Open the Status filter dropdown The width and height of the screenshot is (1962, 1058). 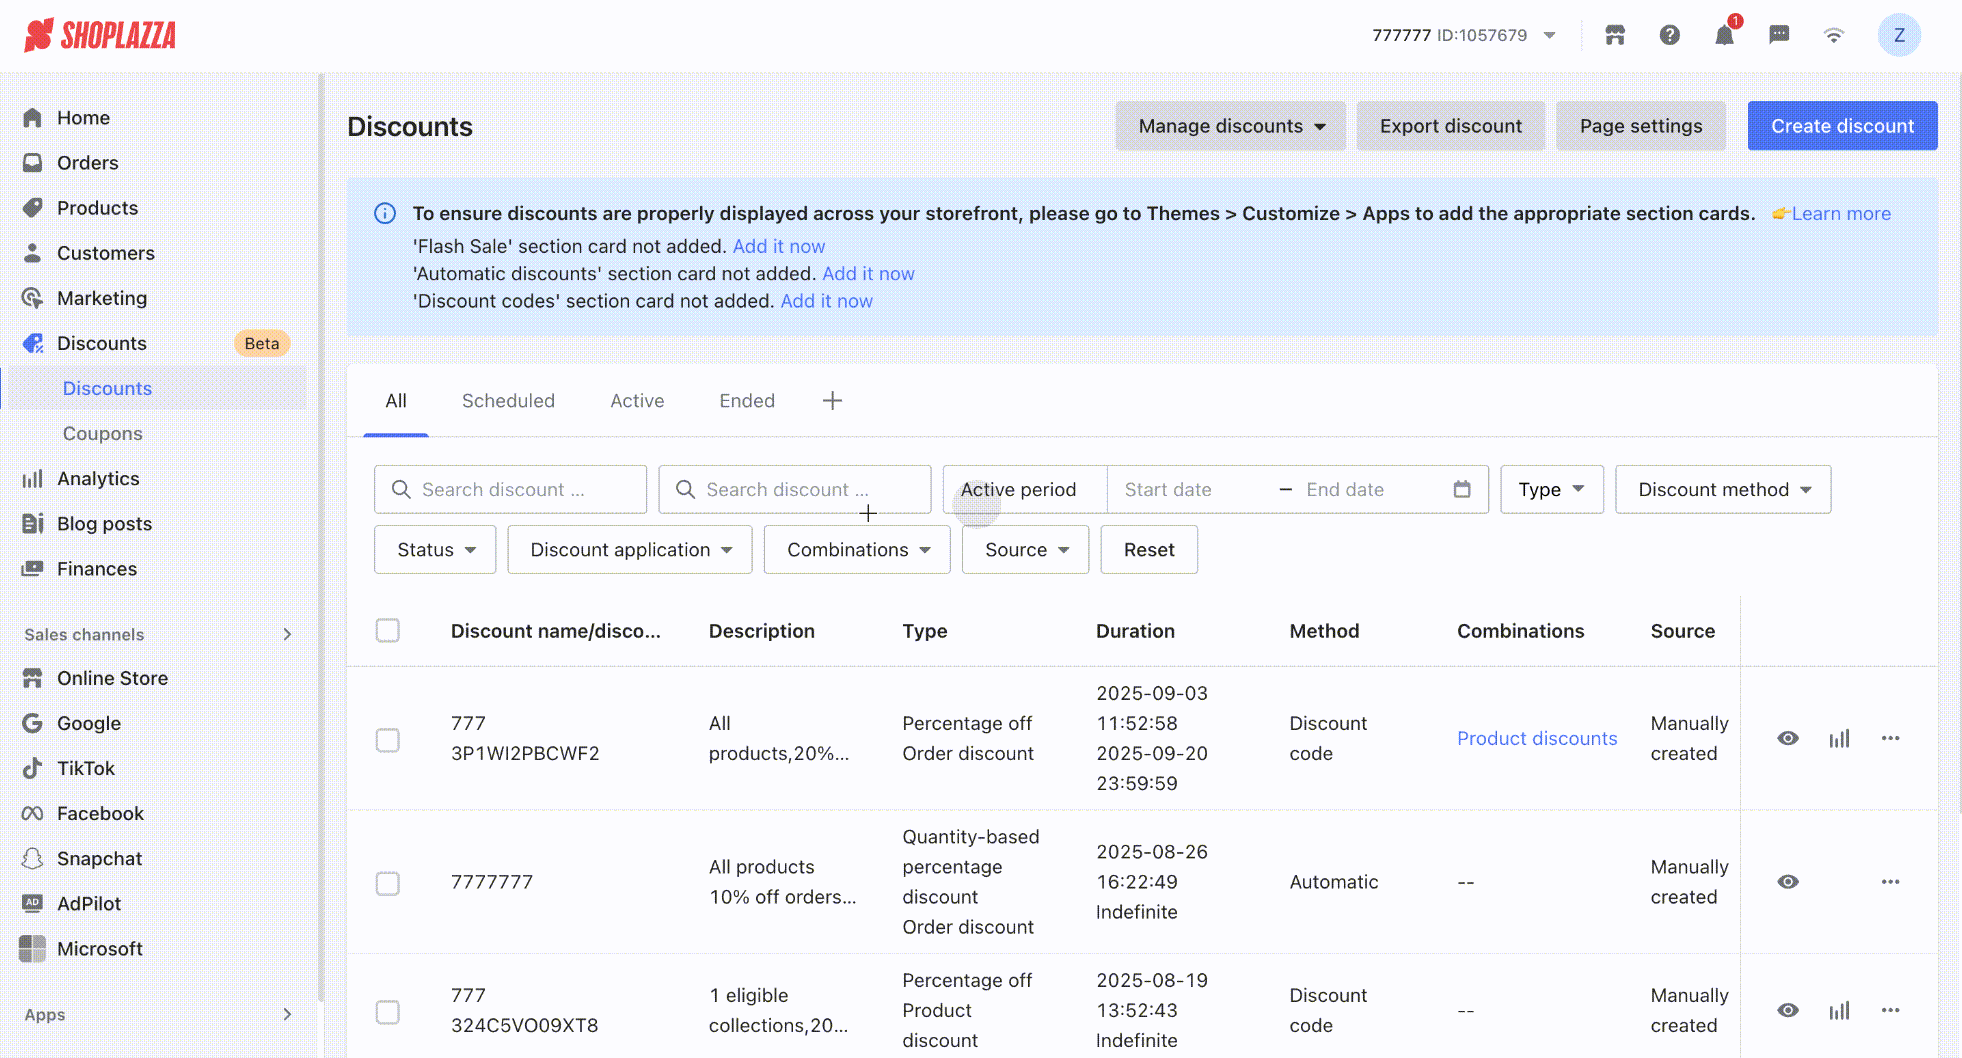[x=435, y=550]
